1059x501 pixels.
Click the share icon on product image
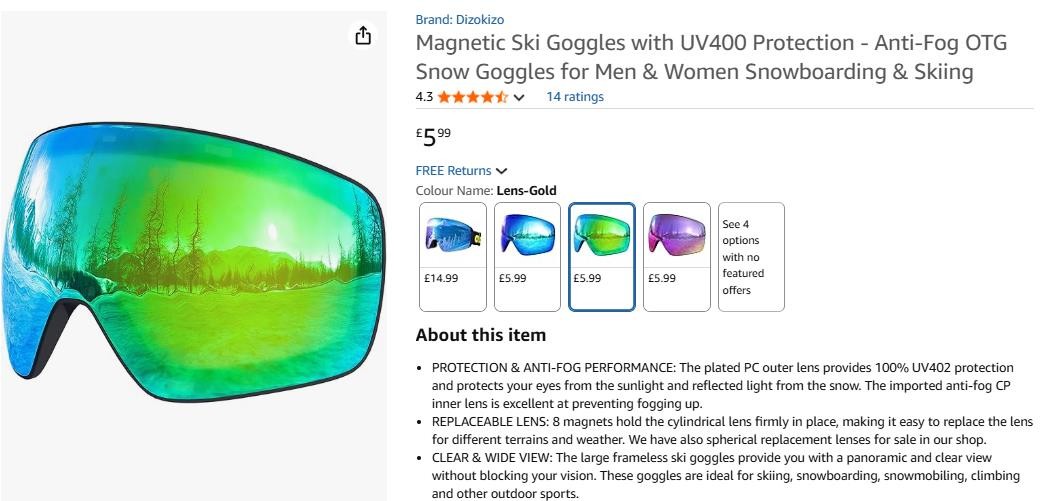pos(363,35)
